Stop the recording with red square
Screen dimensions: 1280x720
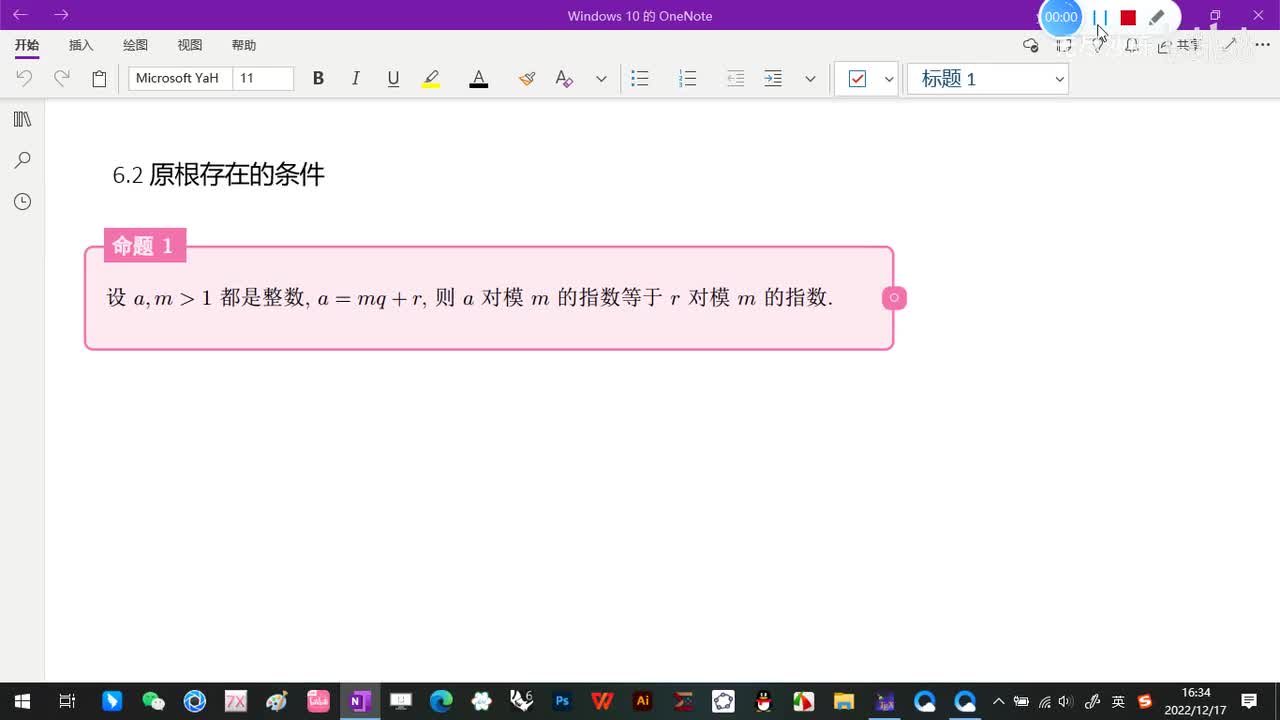tap(1128, 17)
